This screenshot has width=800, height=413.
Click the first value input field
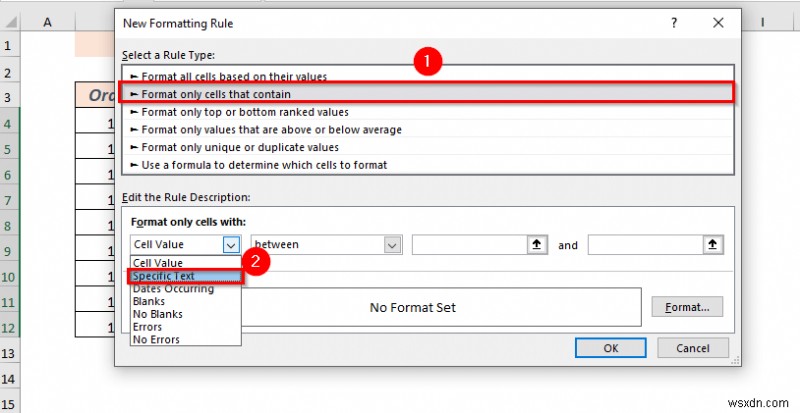tap(468, 244)
